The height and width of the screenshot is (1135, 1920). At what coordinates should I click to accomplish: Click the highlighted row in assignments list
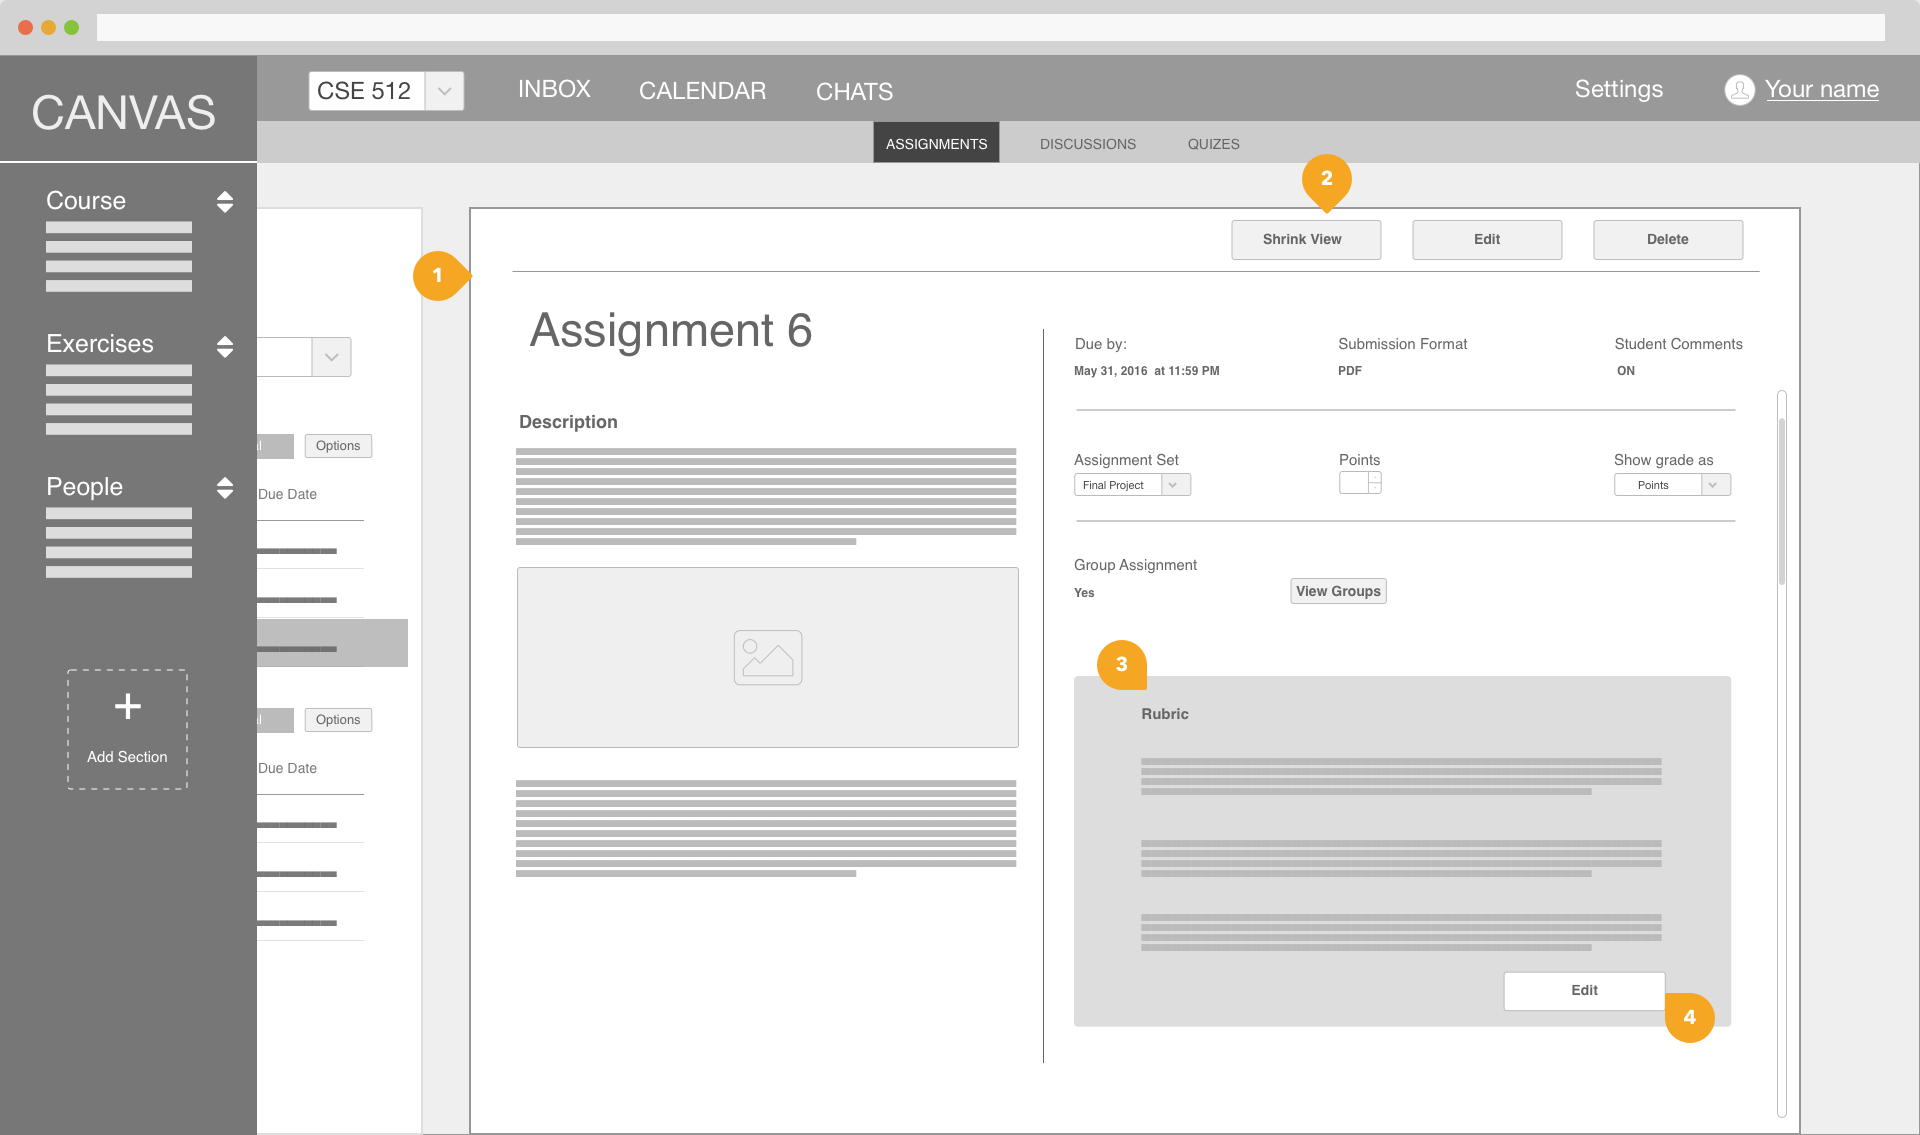point(332,643)
